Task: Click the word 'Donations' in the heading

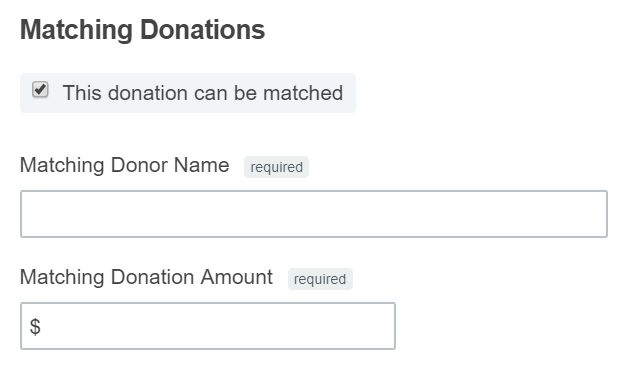Action: pyautogui.click(x=203, y=30)
